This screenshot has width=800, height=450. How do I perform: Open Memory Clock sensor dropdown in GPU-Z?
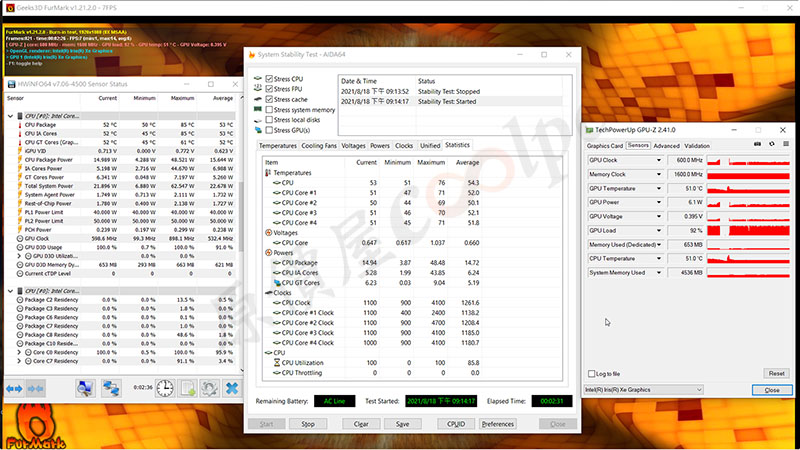coord(658,174)
